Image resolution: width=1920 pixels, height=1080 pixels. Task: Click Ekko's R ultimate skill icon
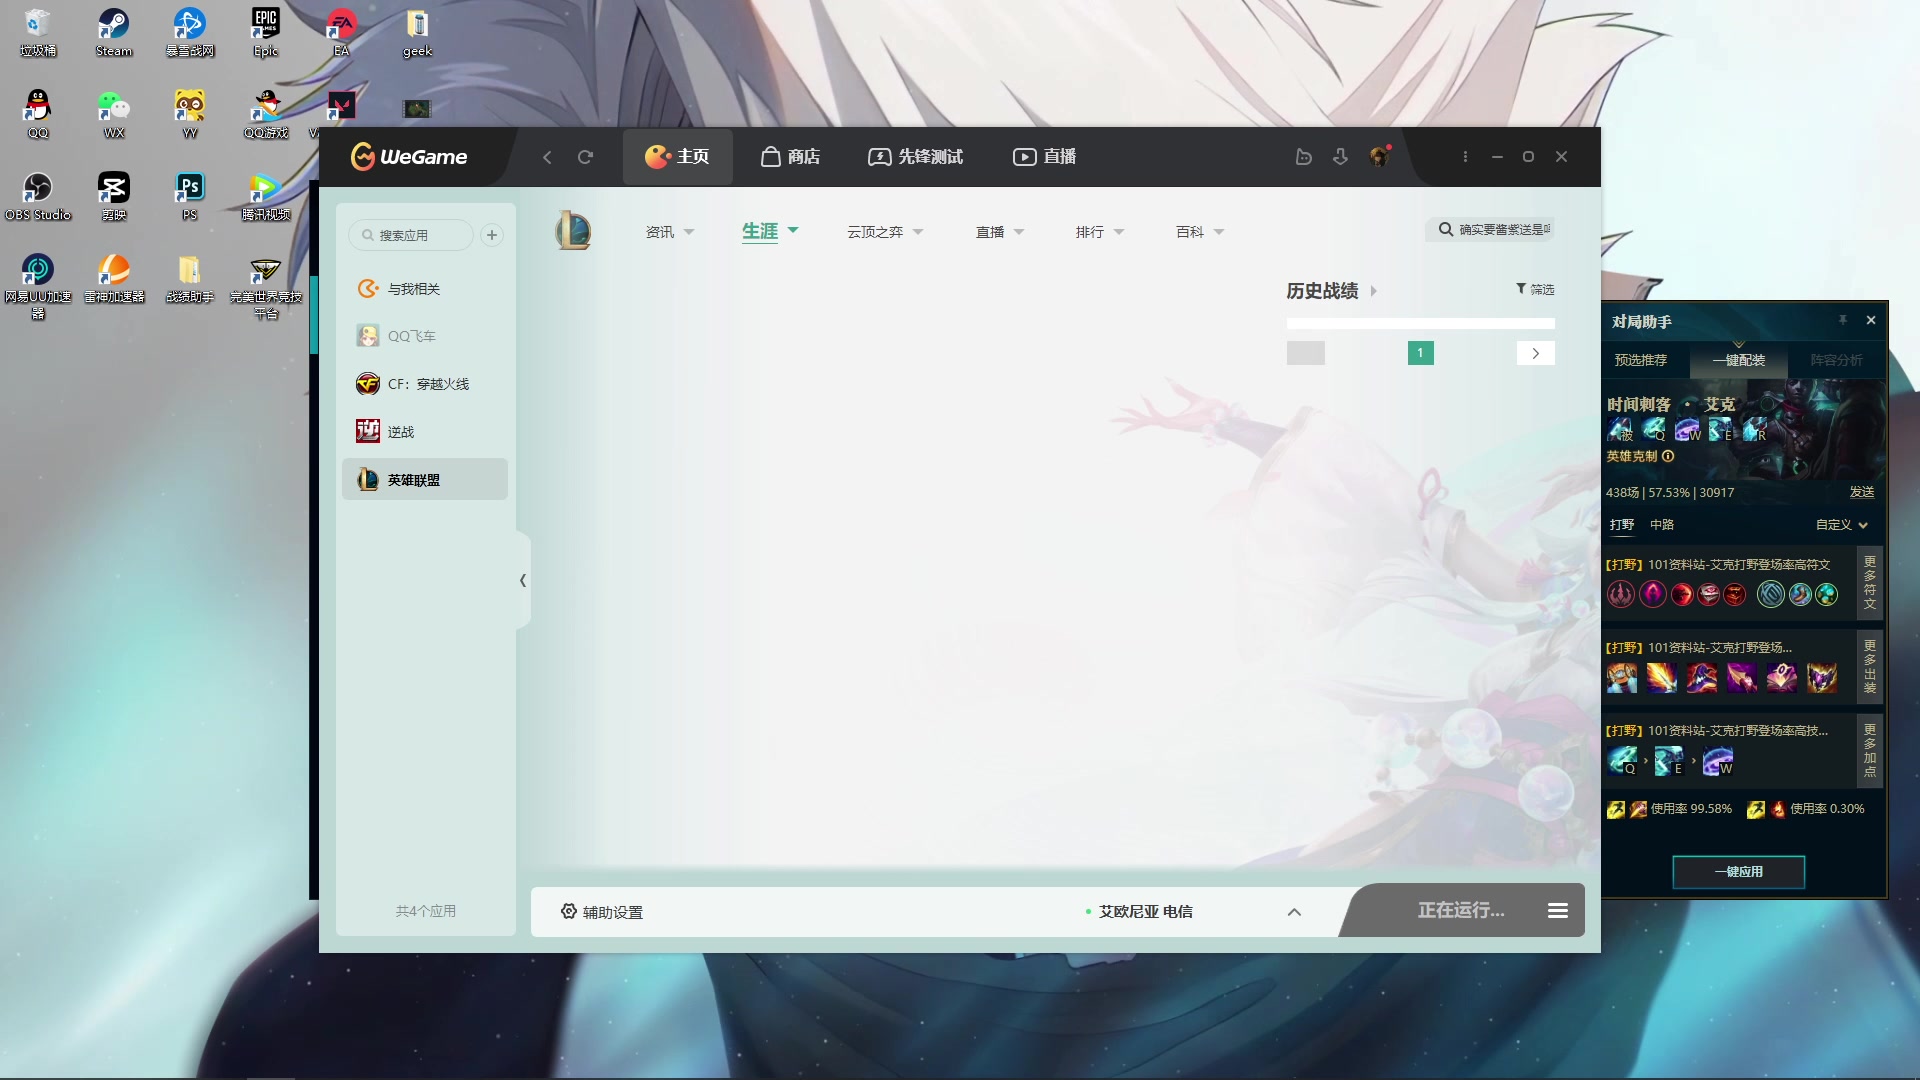1755,430
